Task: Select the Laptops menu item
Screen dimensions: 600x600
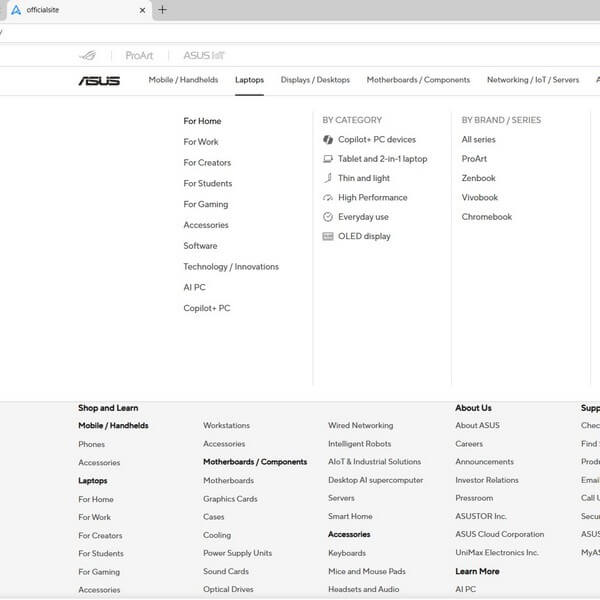Action: pyautogui.click(x=249, y=80)
